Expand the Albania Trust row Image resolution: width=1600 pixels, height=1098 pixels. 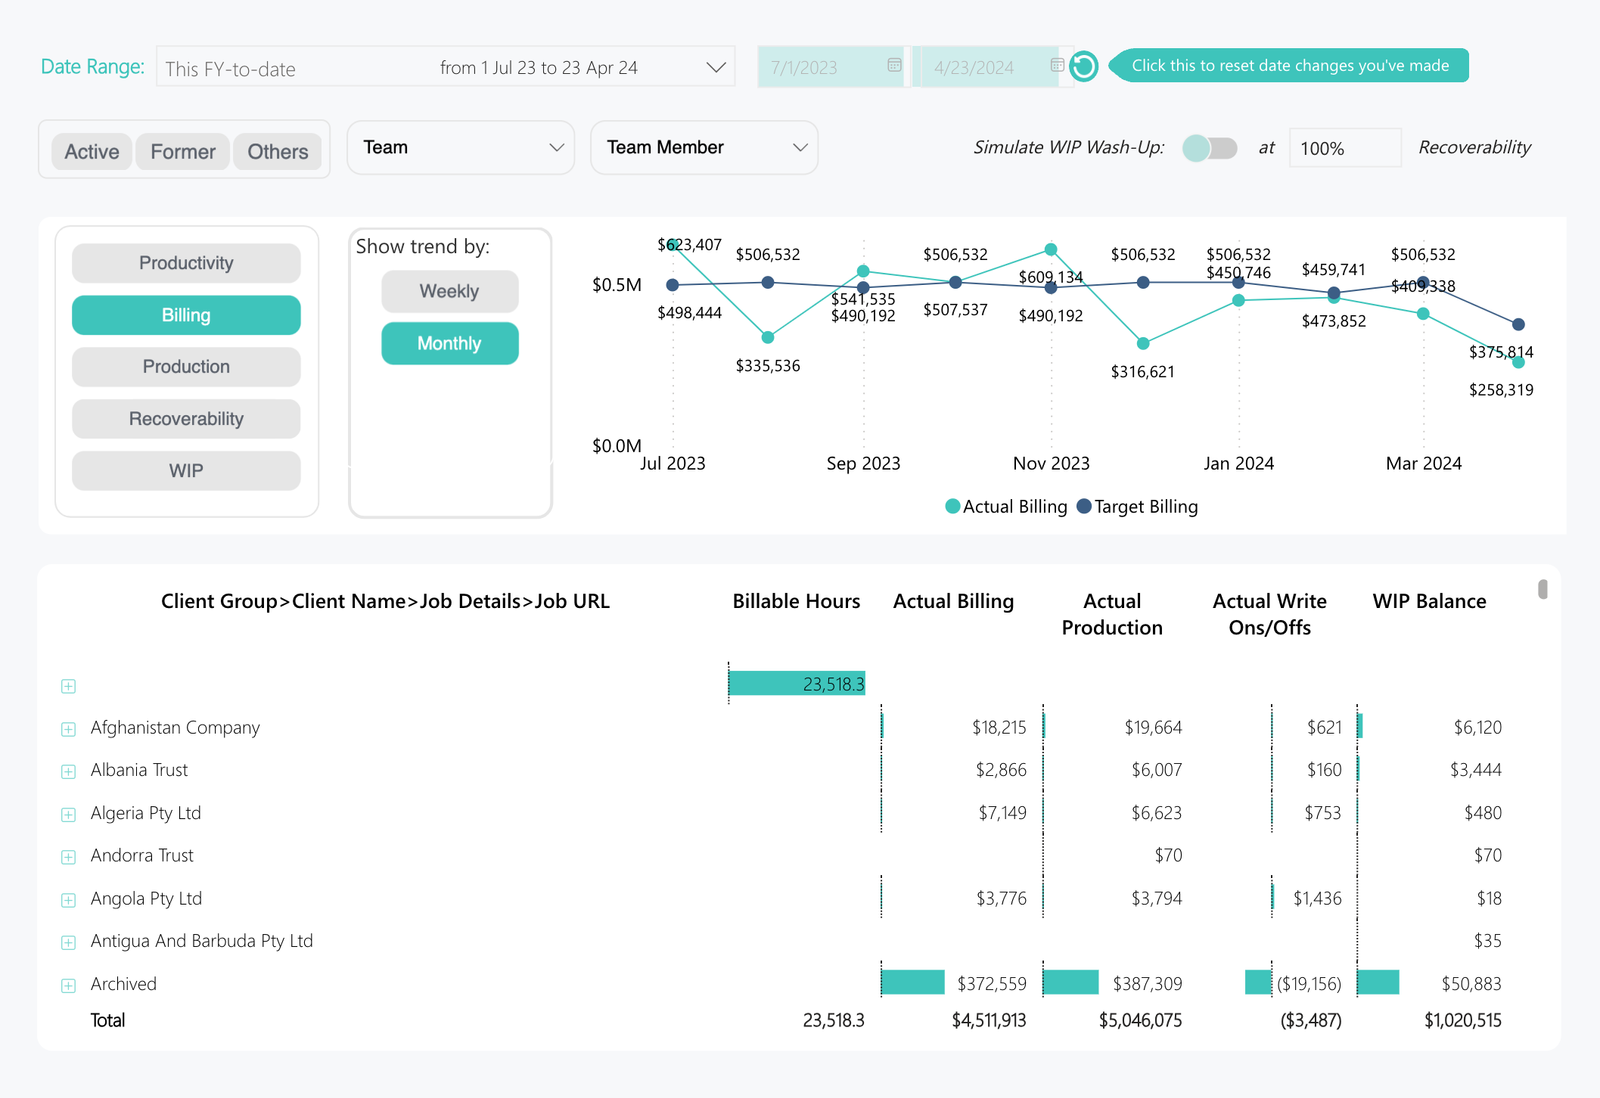[x=68, y=771]
